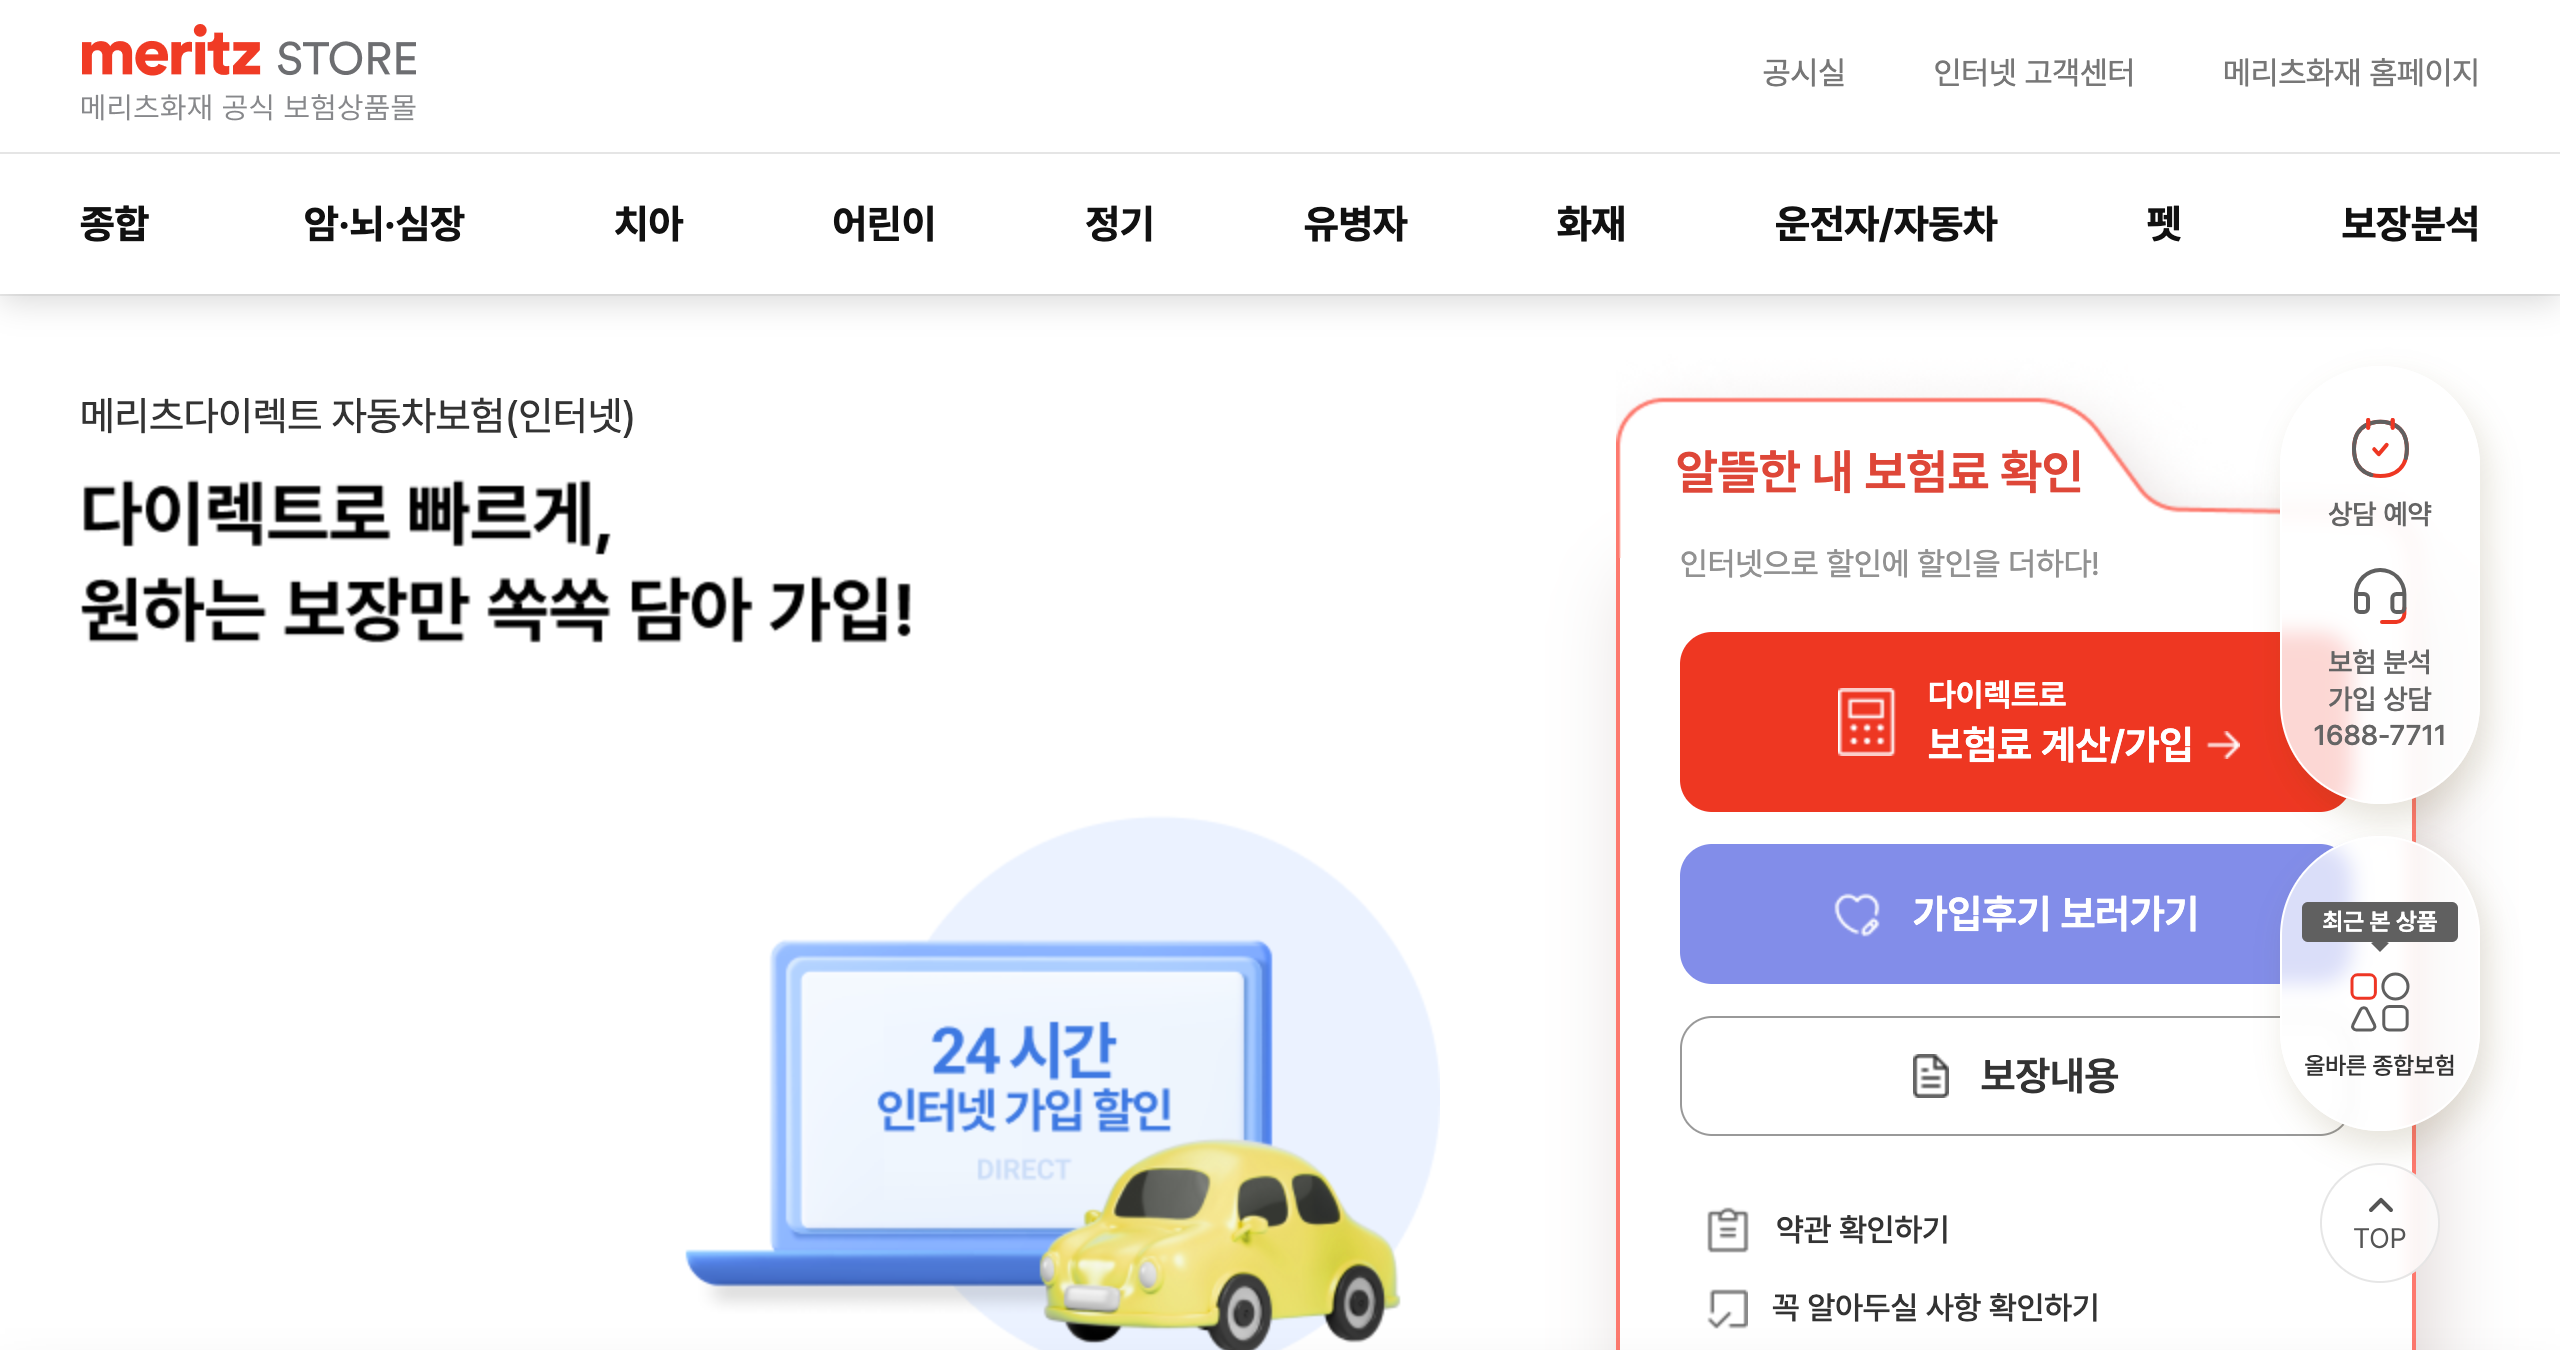2560x1350 pixels.
Task: Open the 올바른 종합보험 shapes icon
Action: click(x=2379, y=1002)
